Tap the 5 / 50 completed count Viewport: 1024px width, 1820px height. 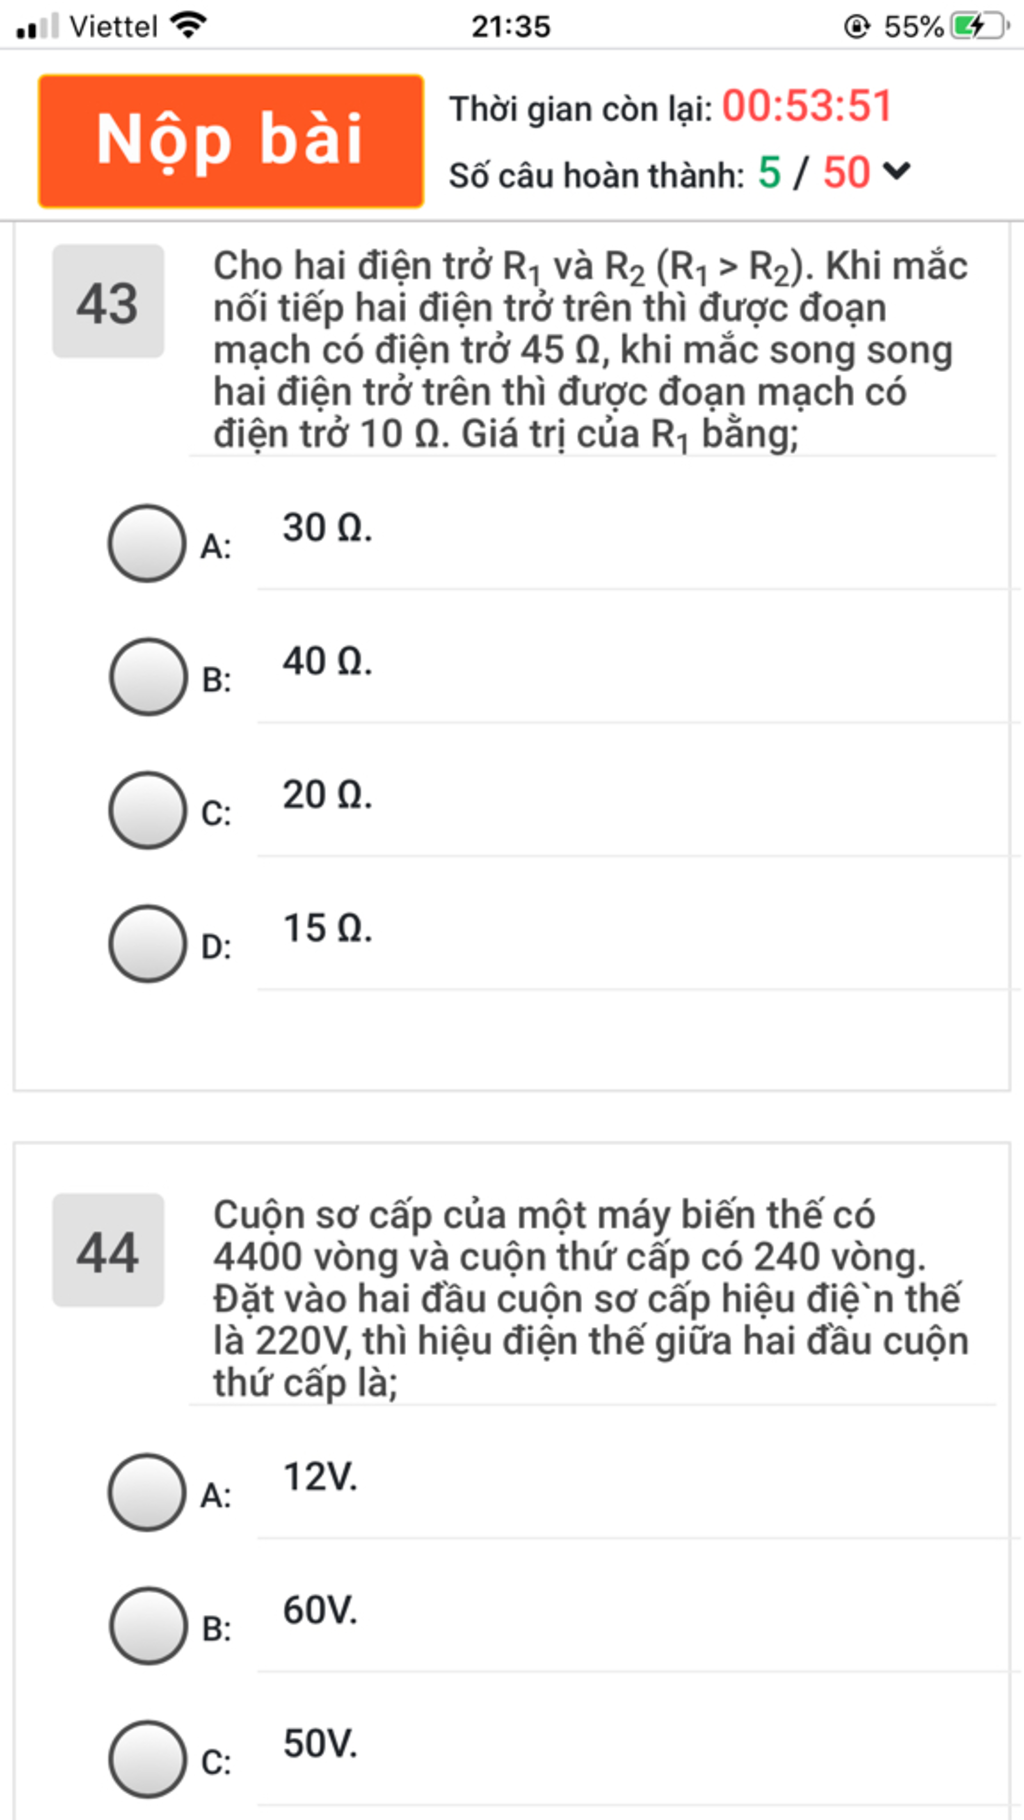point(814,172)
